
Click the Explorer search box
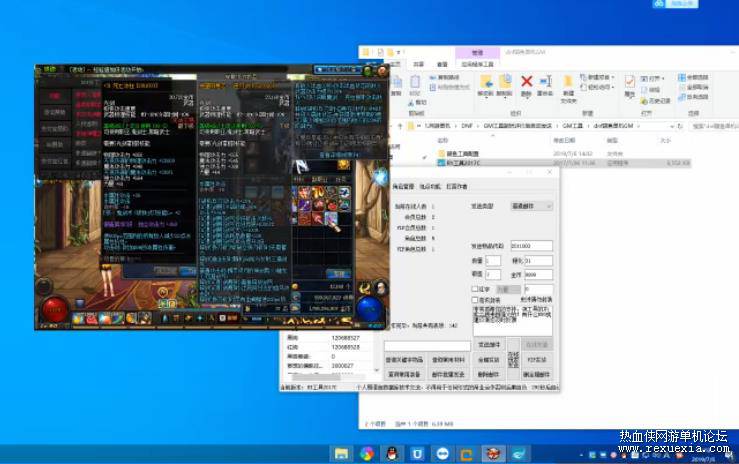(714, 126)
